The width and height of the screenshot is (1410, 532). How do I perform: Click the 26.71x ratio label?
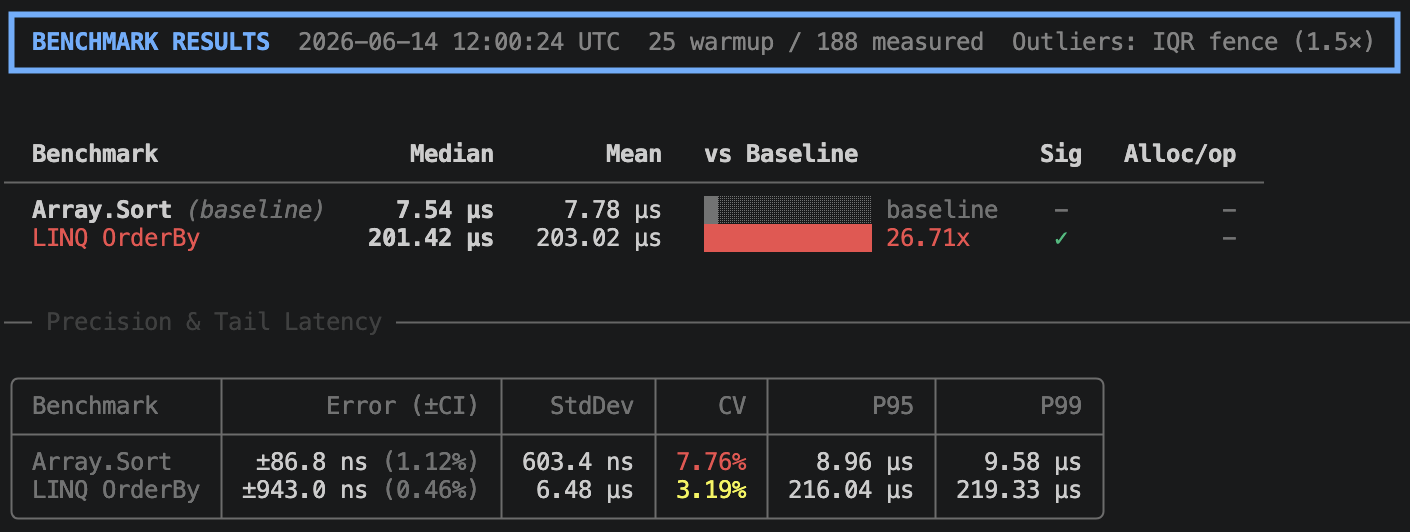(928, 238)
